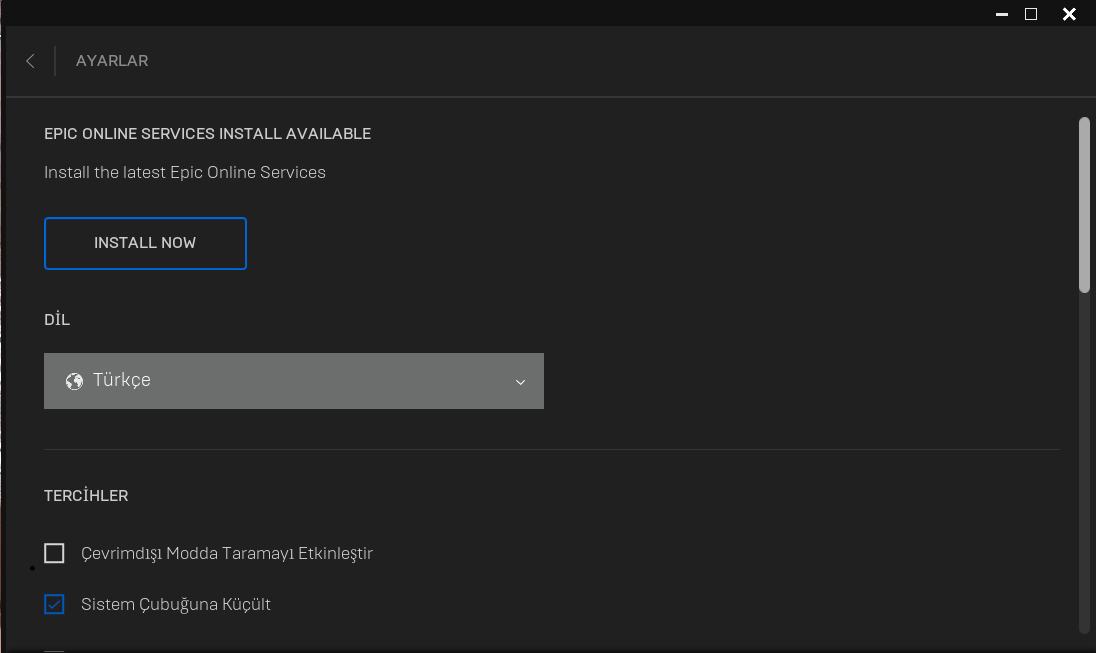Screen dimensions: 1096x653
Task: Uncheck the Sistem Çubuğuna Küçült checkbox
Action: (x=55, y=604)
